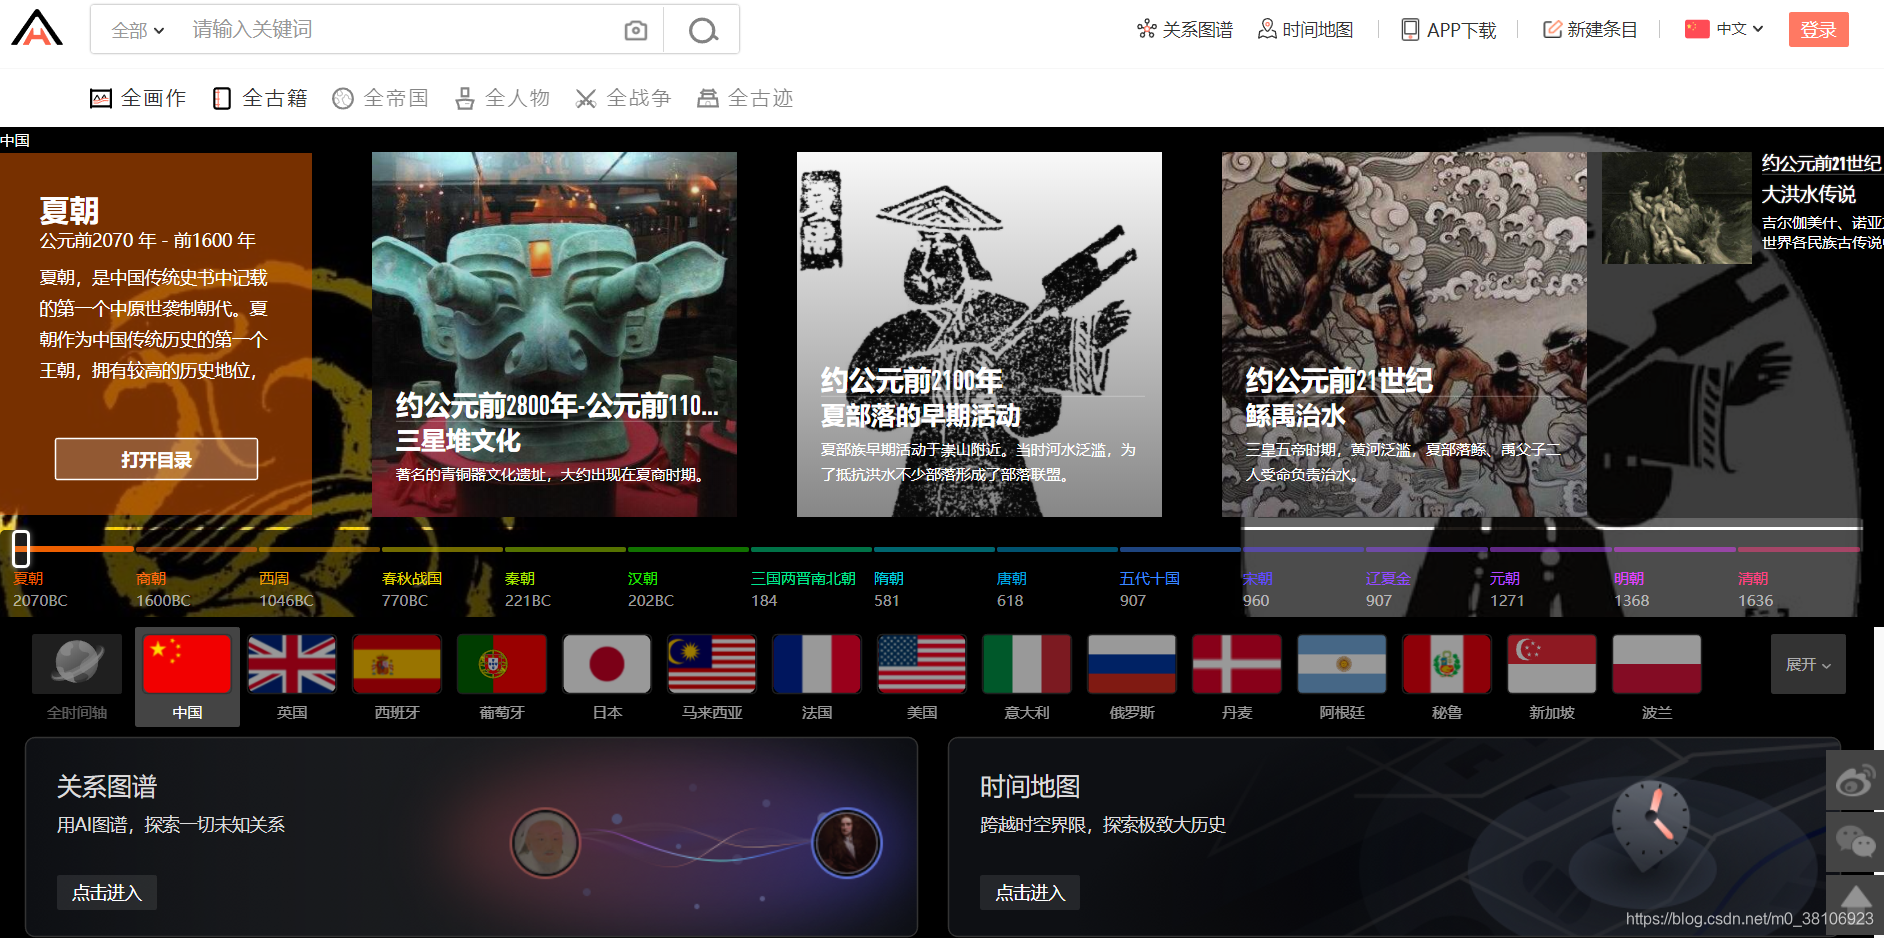
Task: Select the 全古迹 tab
Action: coord(746,98)
